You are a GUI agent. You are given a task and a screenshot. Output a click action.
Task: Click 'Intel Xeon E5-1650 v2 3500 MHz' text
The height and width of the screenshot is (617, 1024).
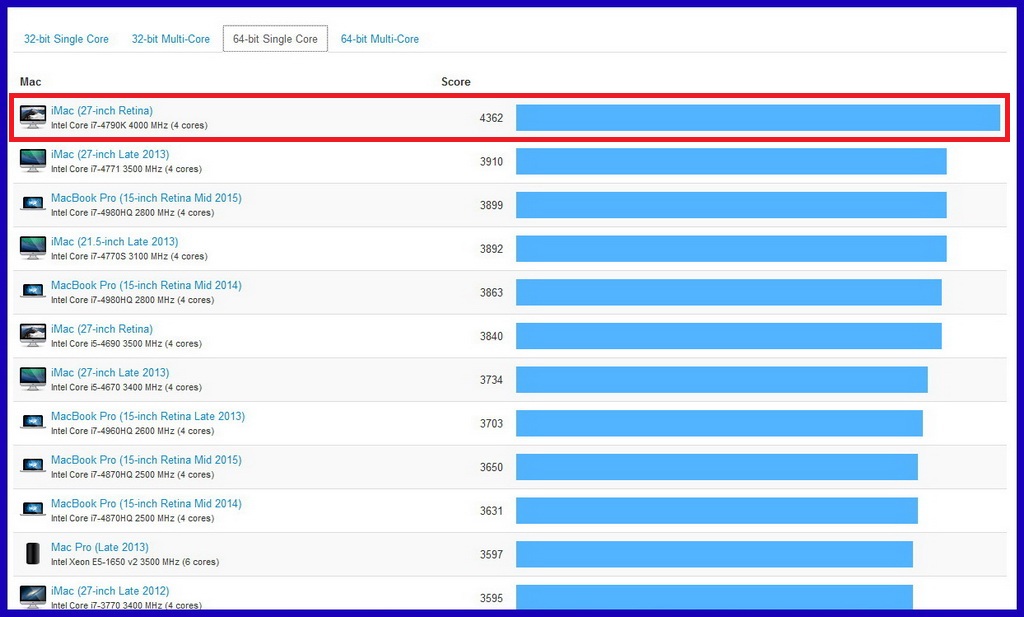[115, 562]
